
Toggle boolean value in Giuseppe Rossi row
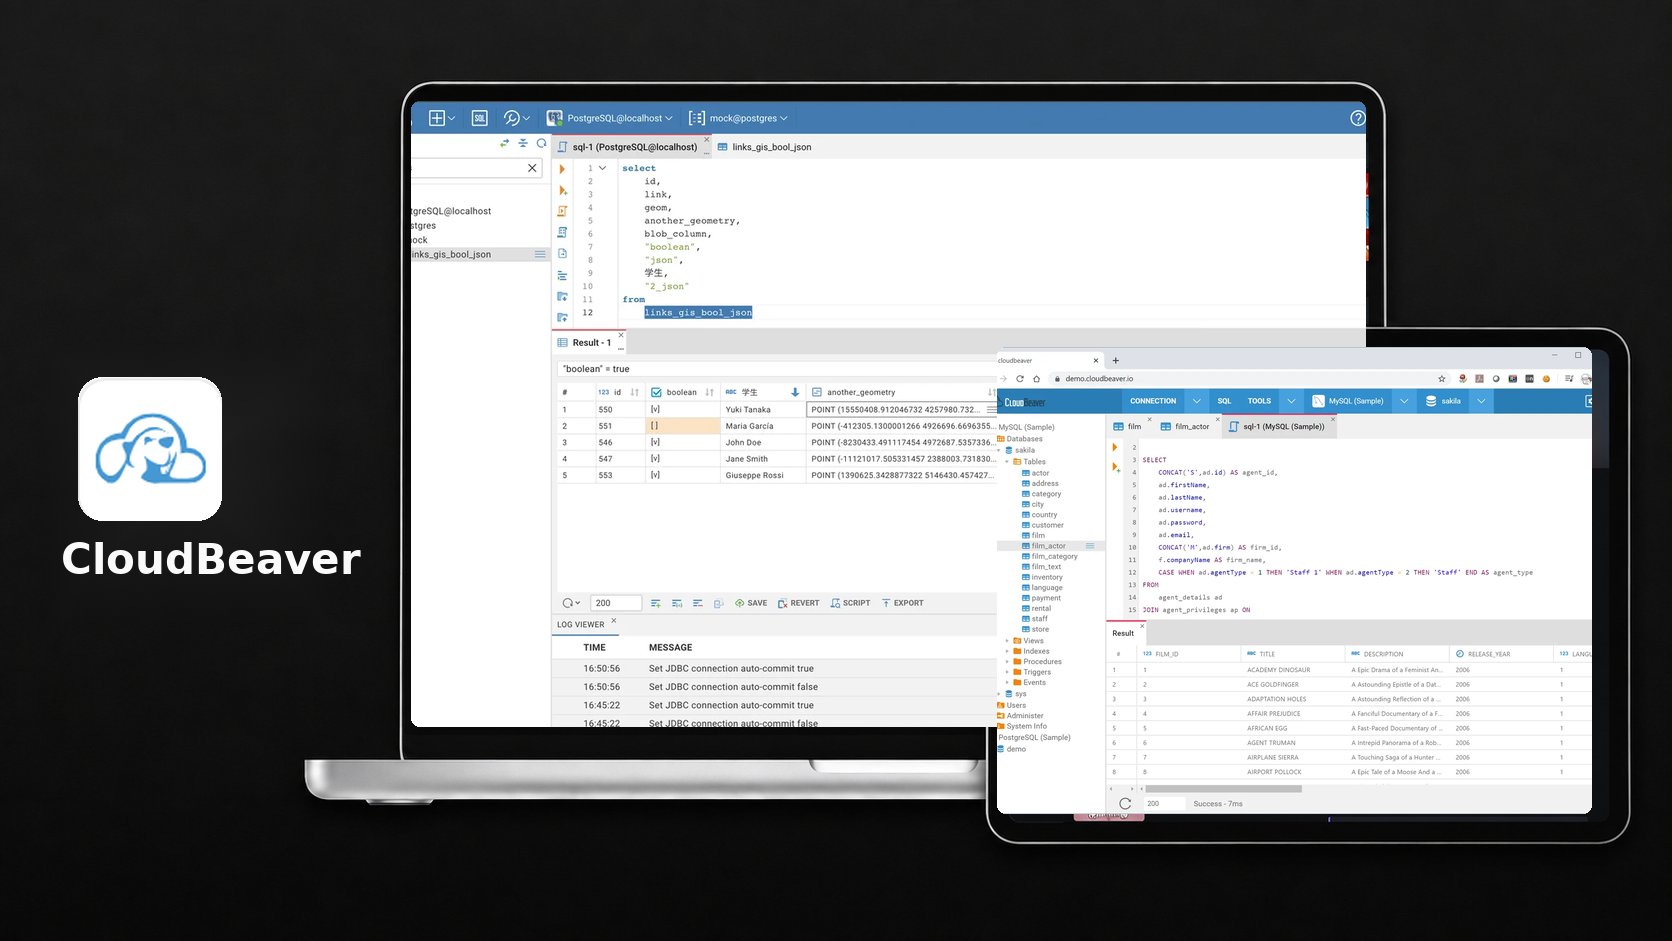(x=655, y=475)
